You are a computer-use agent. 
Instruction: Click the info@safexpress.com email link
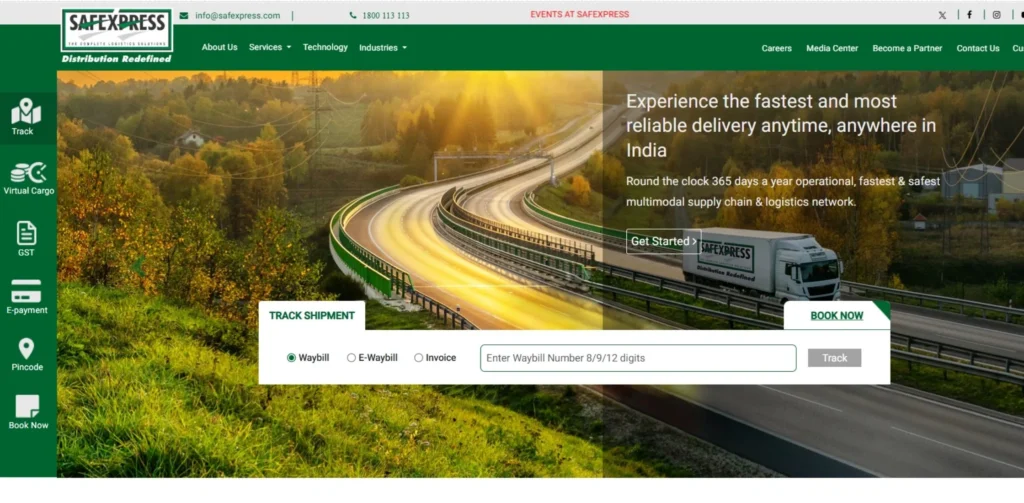click(x=238, y=16)
